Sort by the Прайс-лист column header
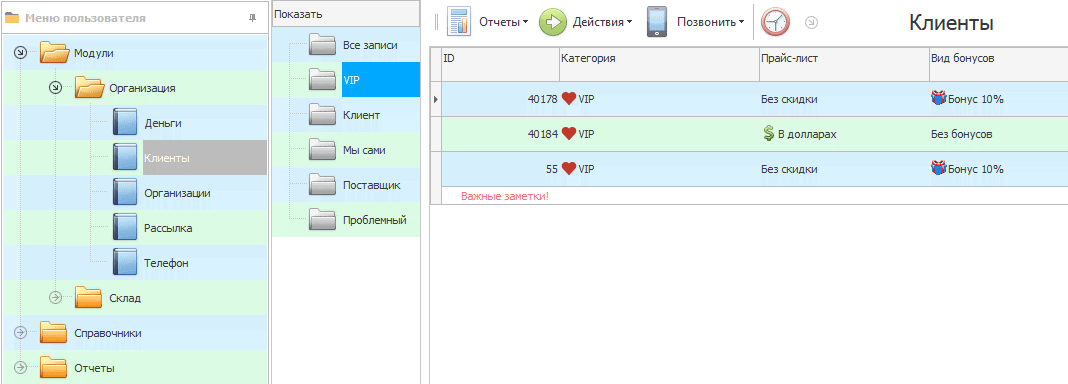Image resolution: width=1068 pixels, height=384 pixels. click(844, 59)
